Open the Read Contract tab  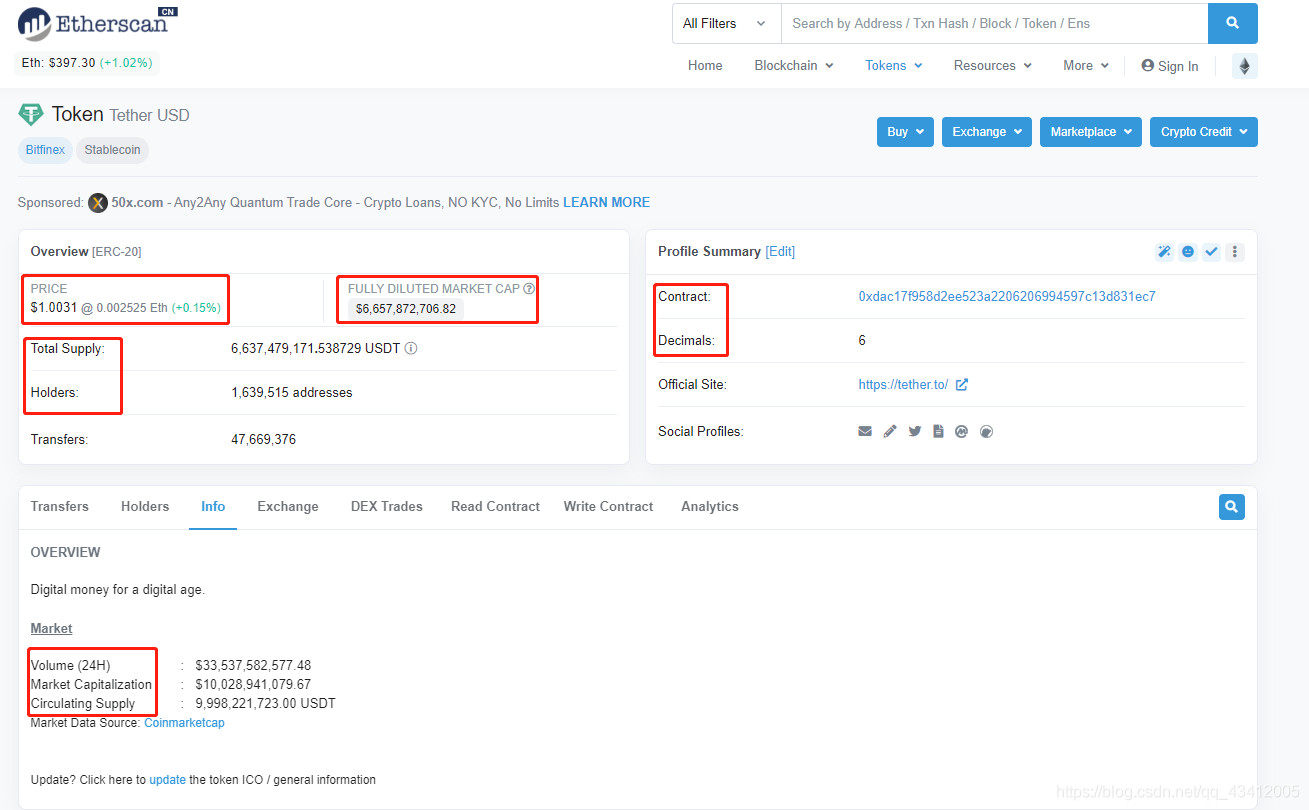point(495,507)
